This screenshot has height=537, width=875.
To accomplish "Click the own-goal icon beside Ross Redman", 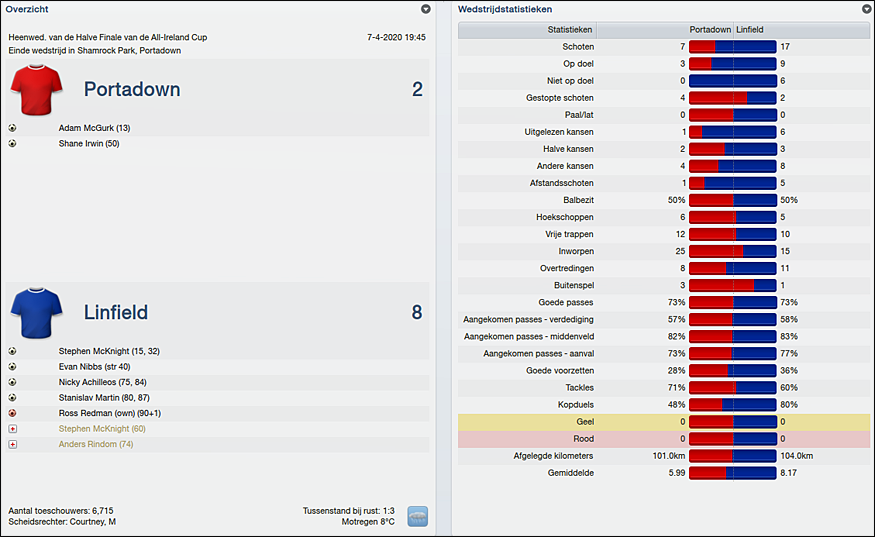I will point(12,413).
